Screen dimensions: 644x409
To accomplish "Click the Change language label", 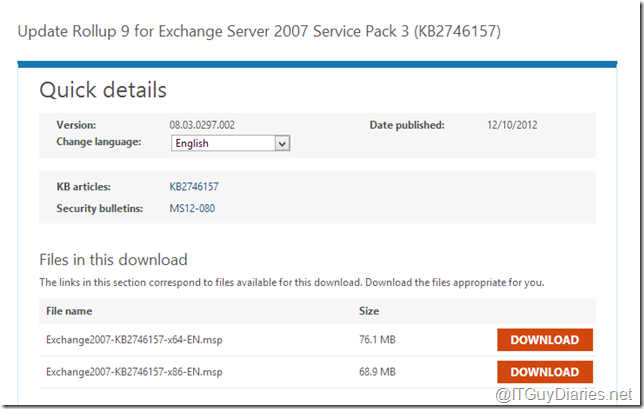I will pos(99,142).
